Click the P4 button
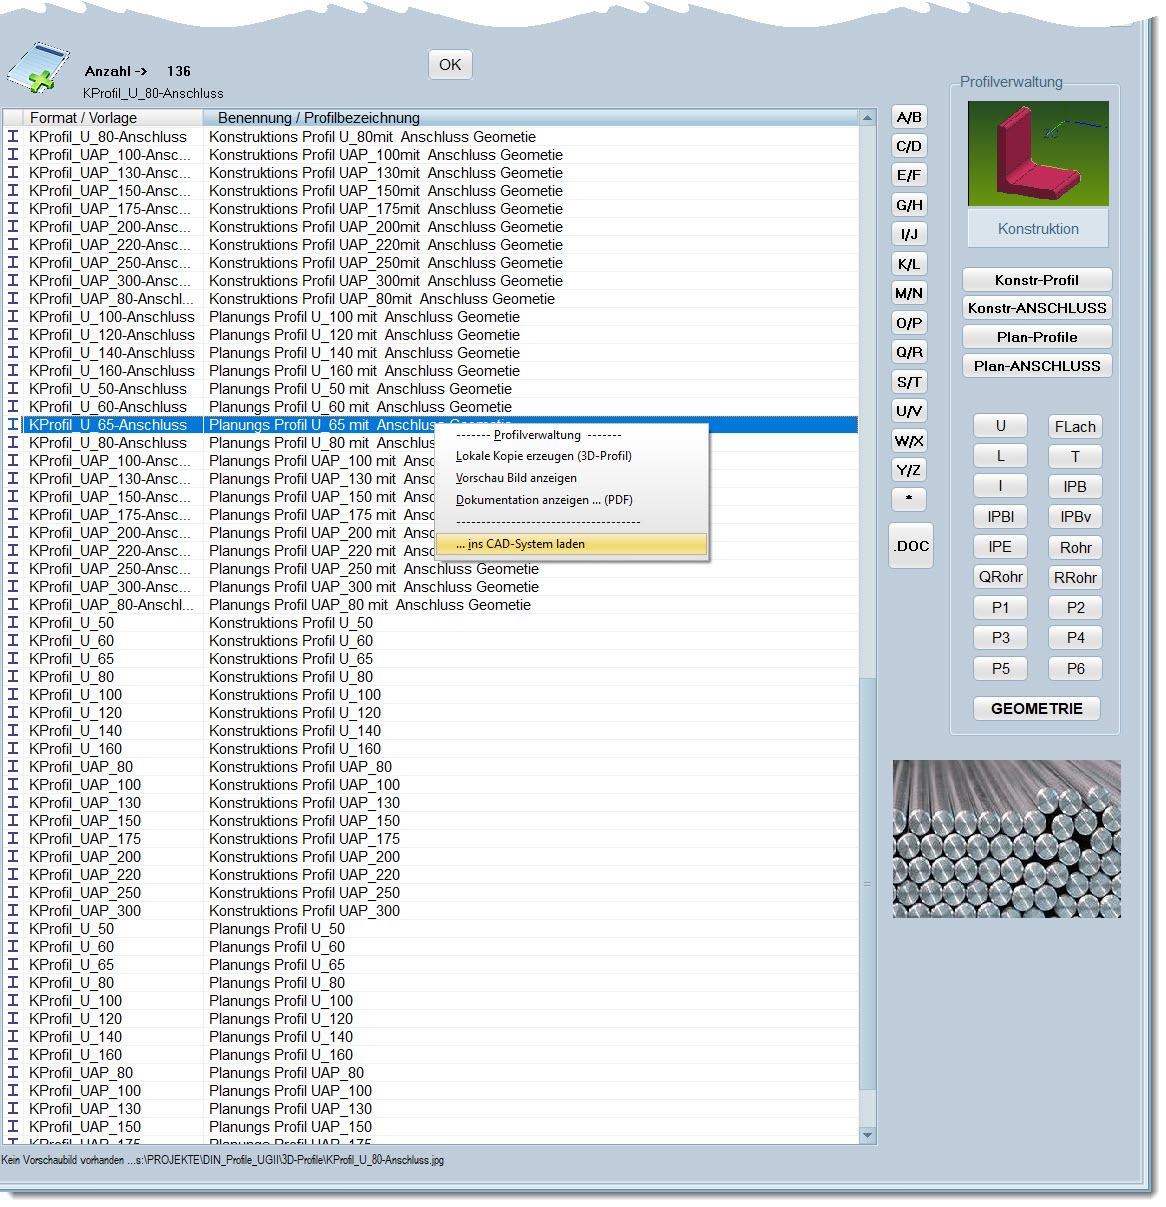 point(1075,638)
